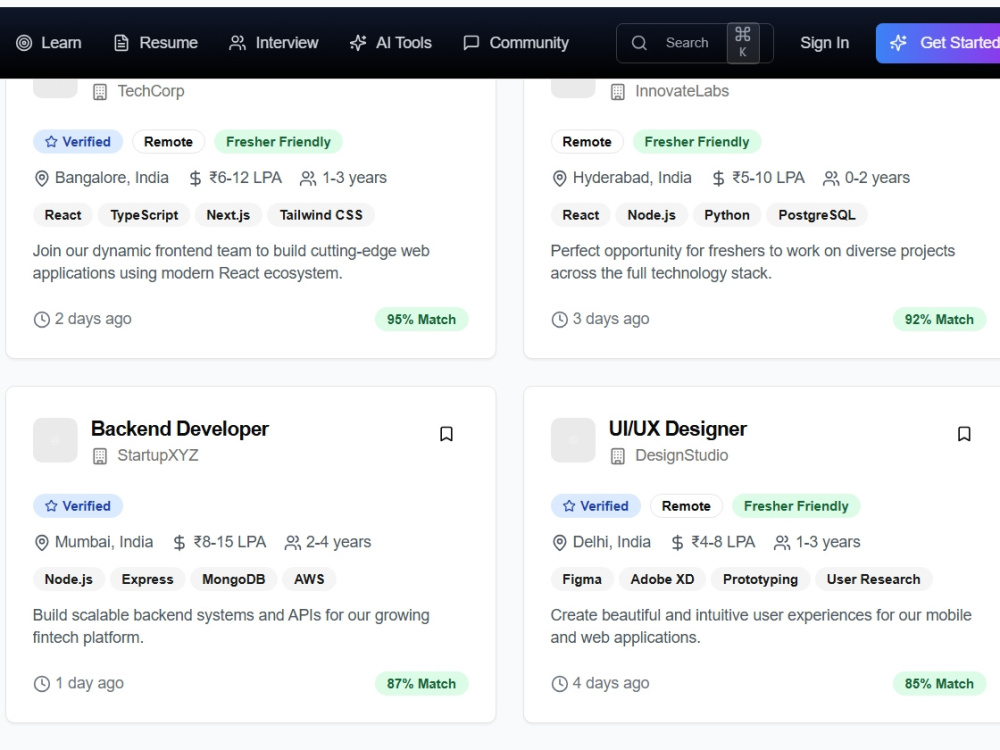The width and height of the screenshot is (1000, 750).
Task: Click the Remote tag on DesignStudio card
Action: [686, 506]
